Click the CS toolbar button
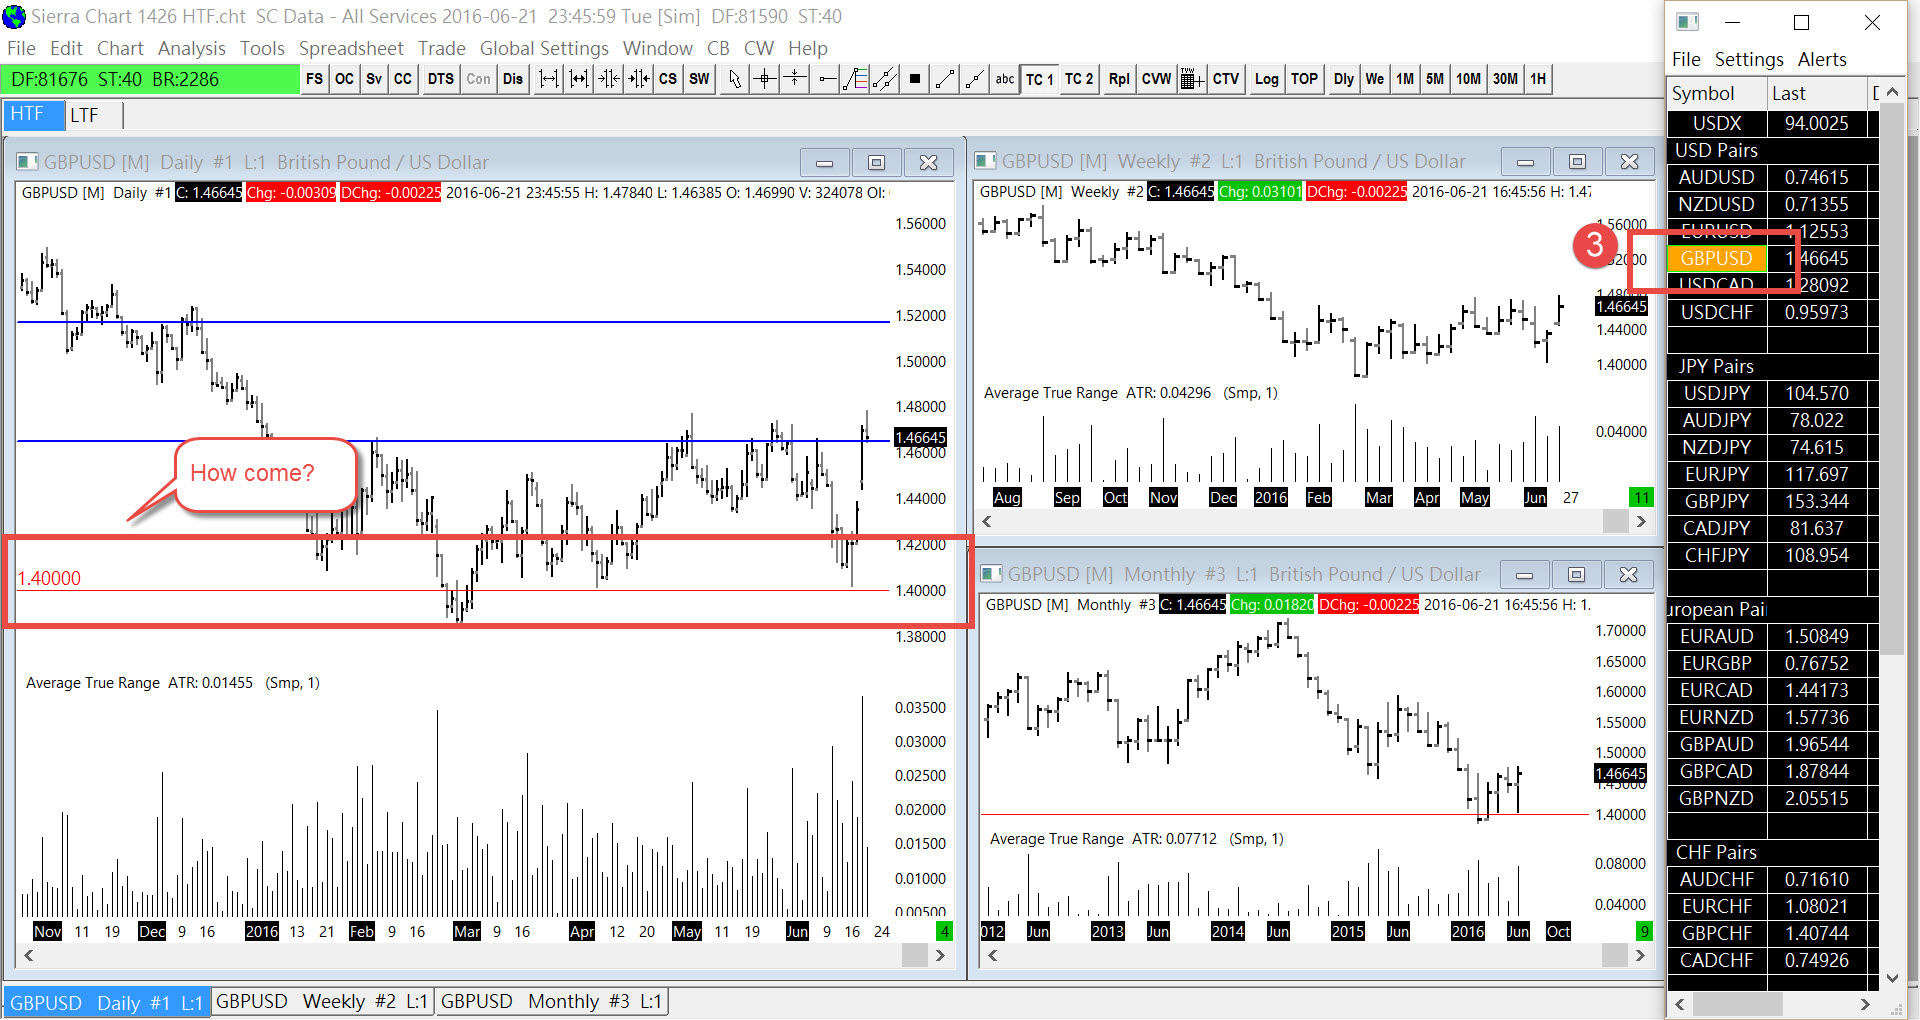Screen dimensions: 1920x1020 (x=668, y=79)
